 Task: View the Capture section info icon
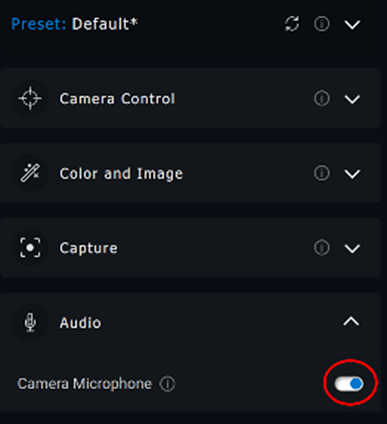click(322, 248)
